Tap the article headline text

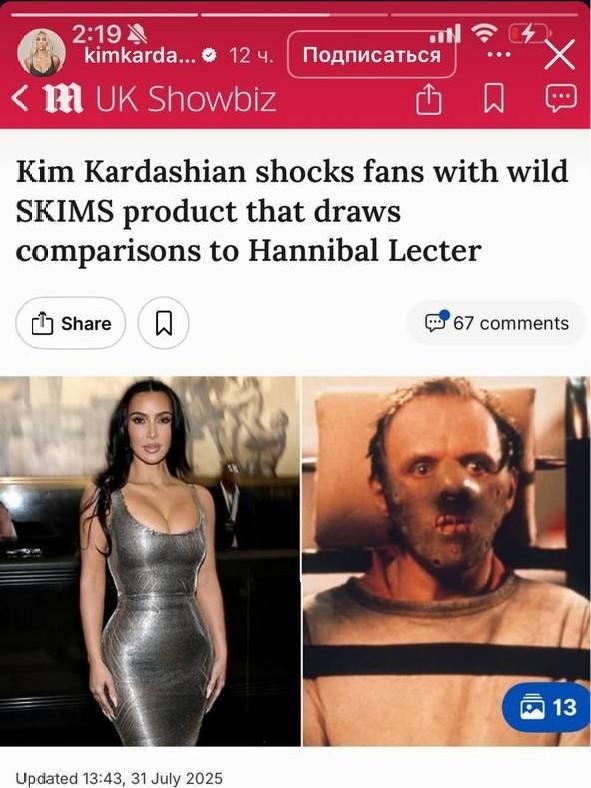(x=291, y=211)
